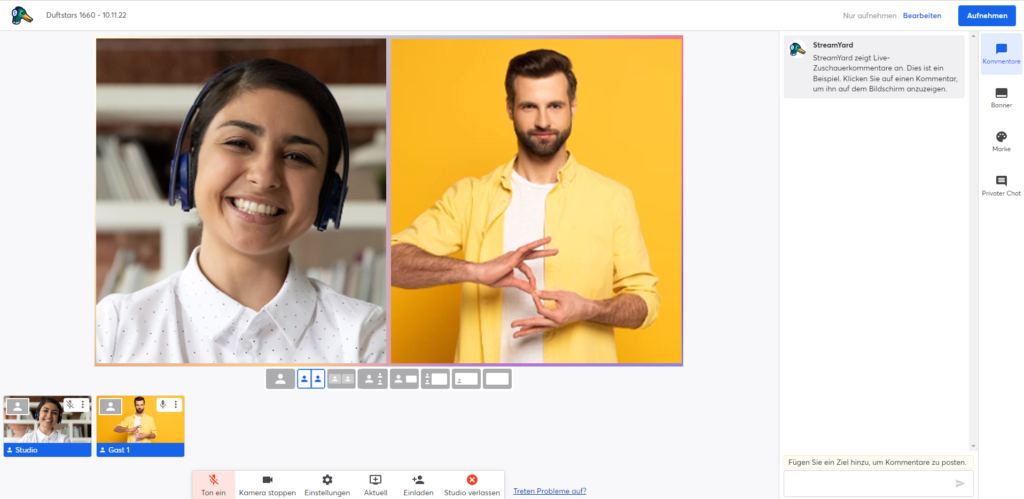The width and height of the screenshot is (1024, 499).
Task: Click the StreamYard duck logo
Action: coord(21,15)
